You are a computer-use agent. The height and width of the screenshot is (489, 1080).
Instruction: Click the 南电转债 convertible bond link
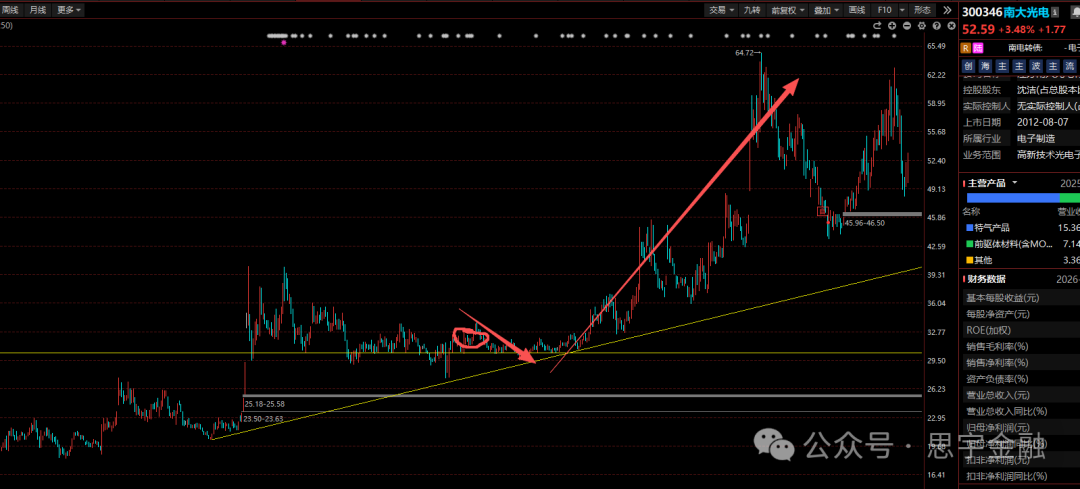tap(1026, 48)
